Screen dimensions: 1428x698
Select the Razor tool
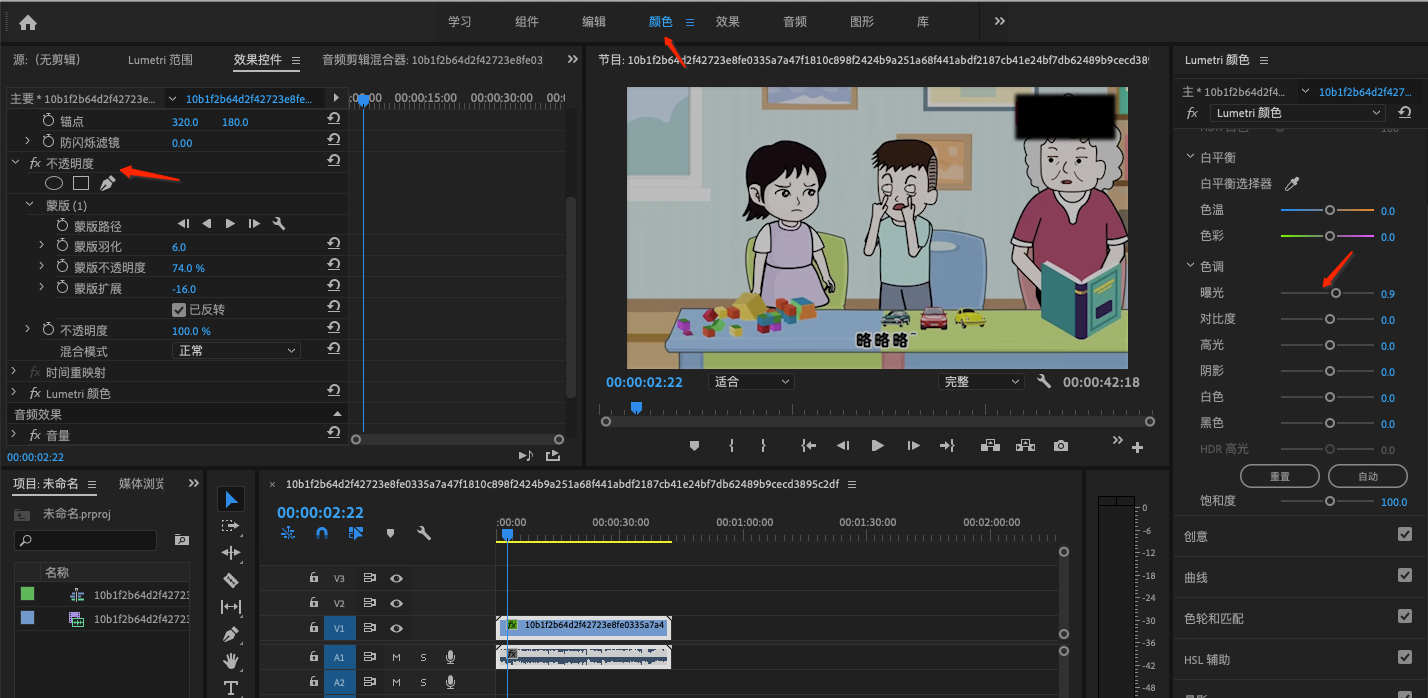click(231, 580)
